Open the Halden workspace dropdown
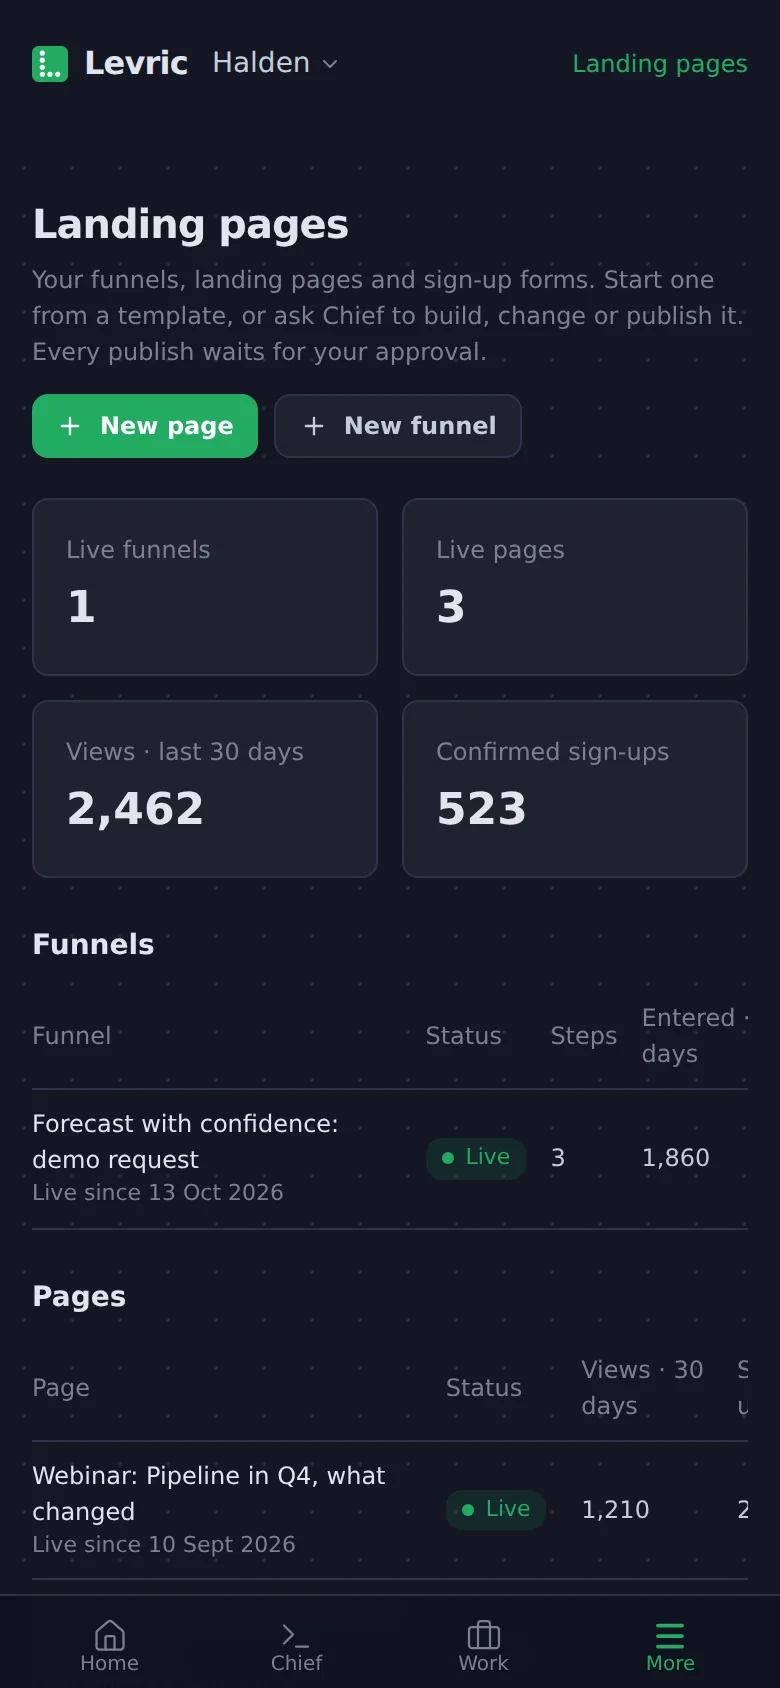This screenshot has height=1688, width=780. click(x=275, y=63)
